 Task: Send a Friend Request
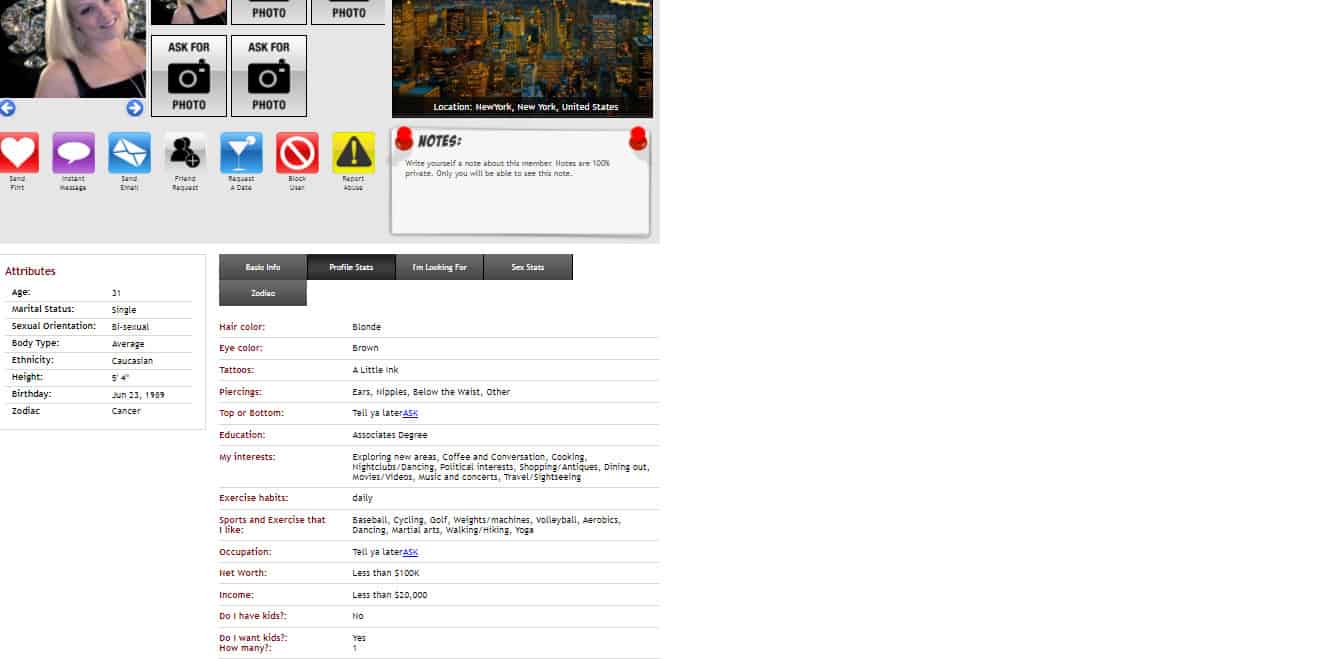click(x=185, y=153)
